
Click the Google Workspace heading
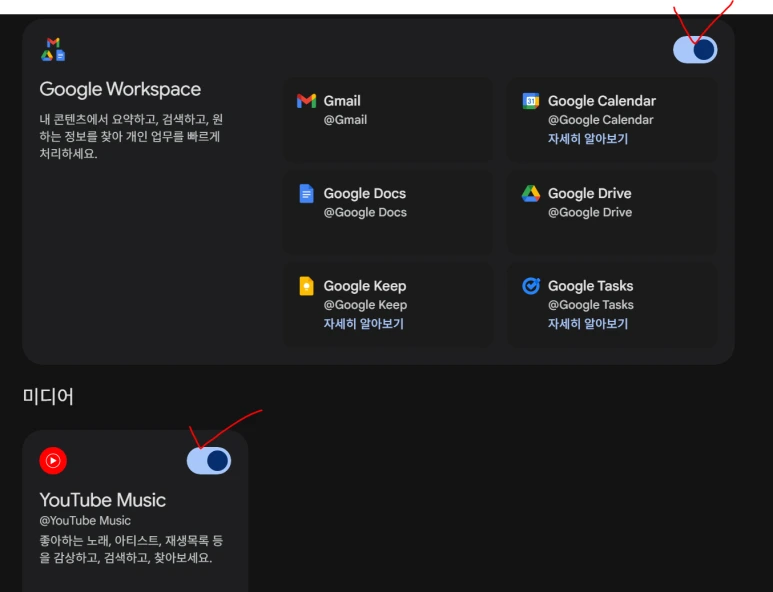pos(120,89)
